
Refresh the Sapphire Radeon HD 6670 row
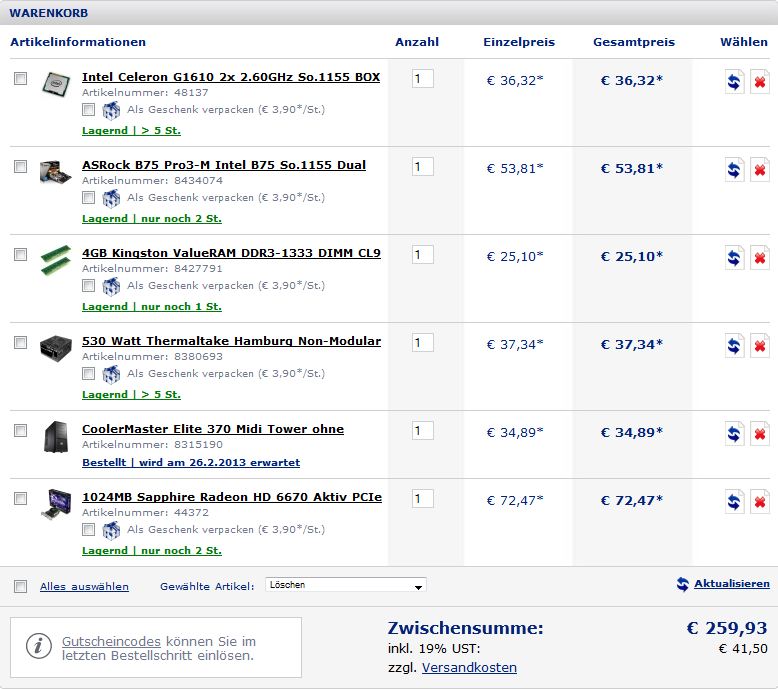tap(734, 501)
